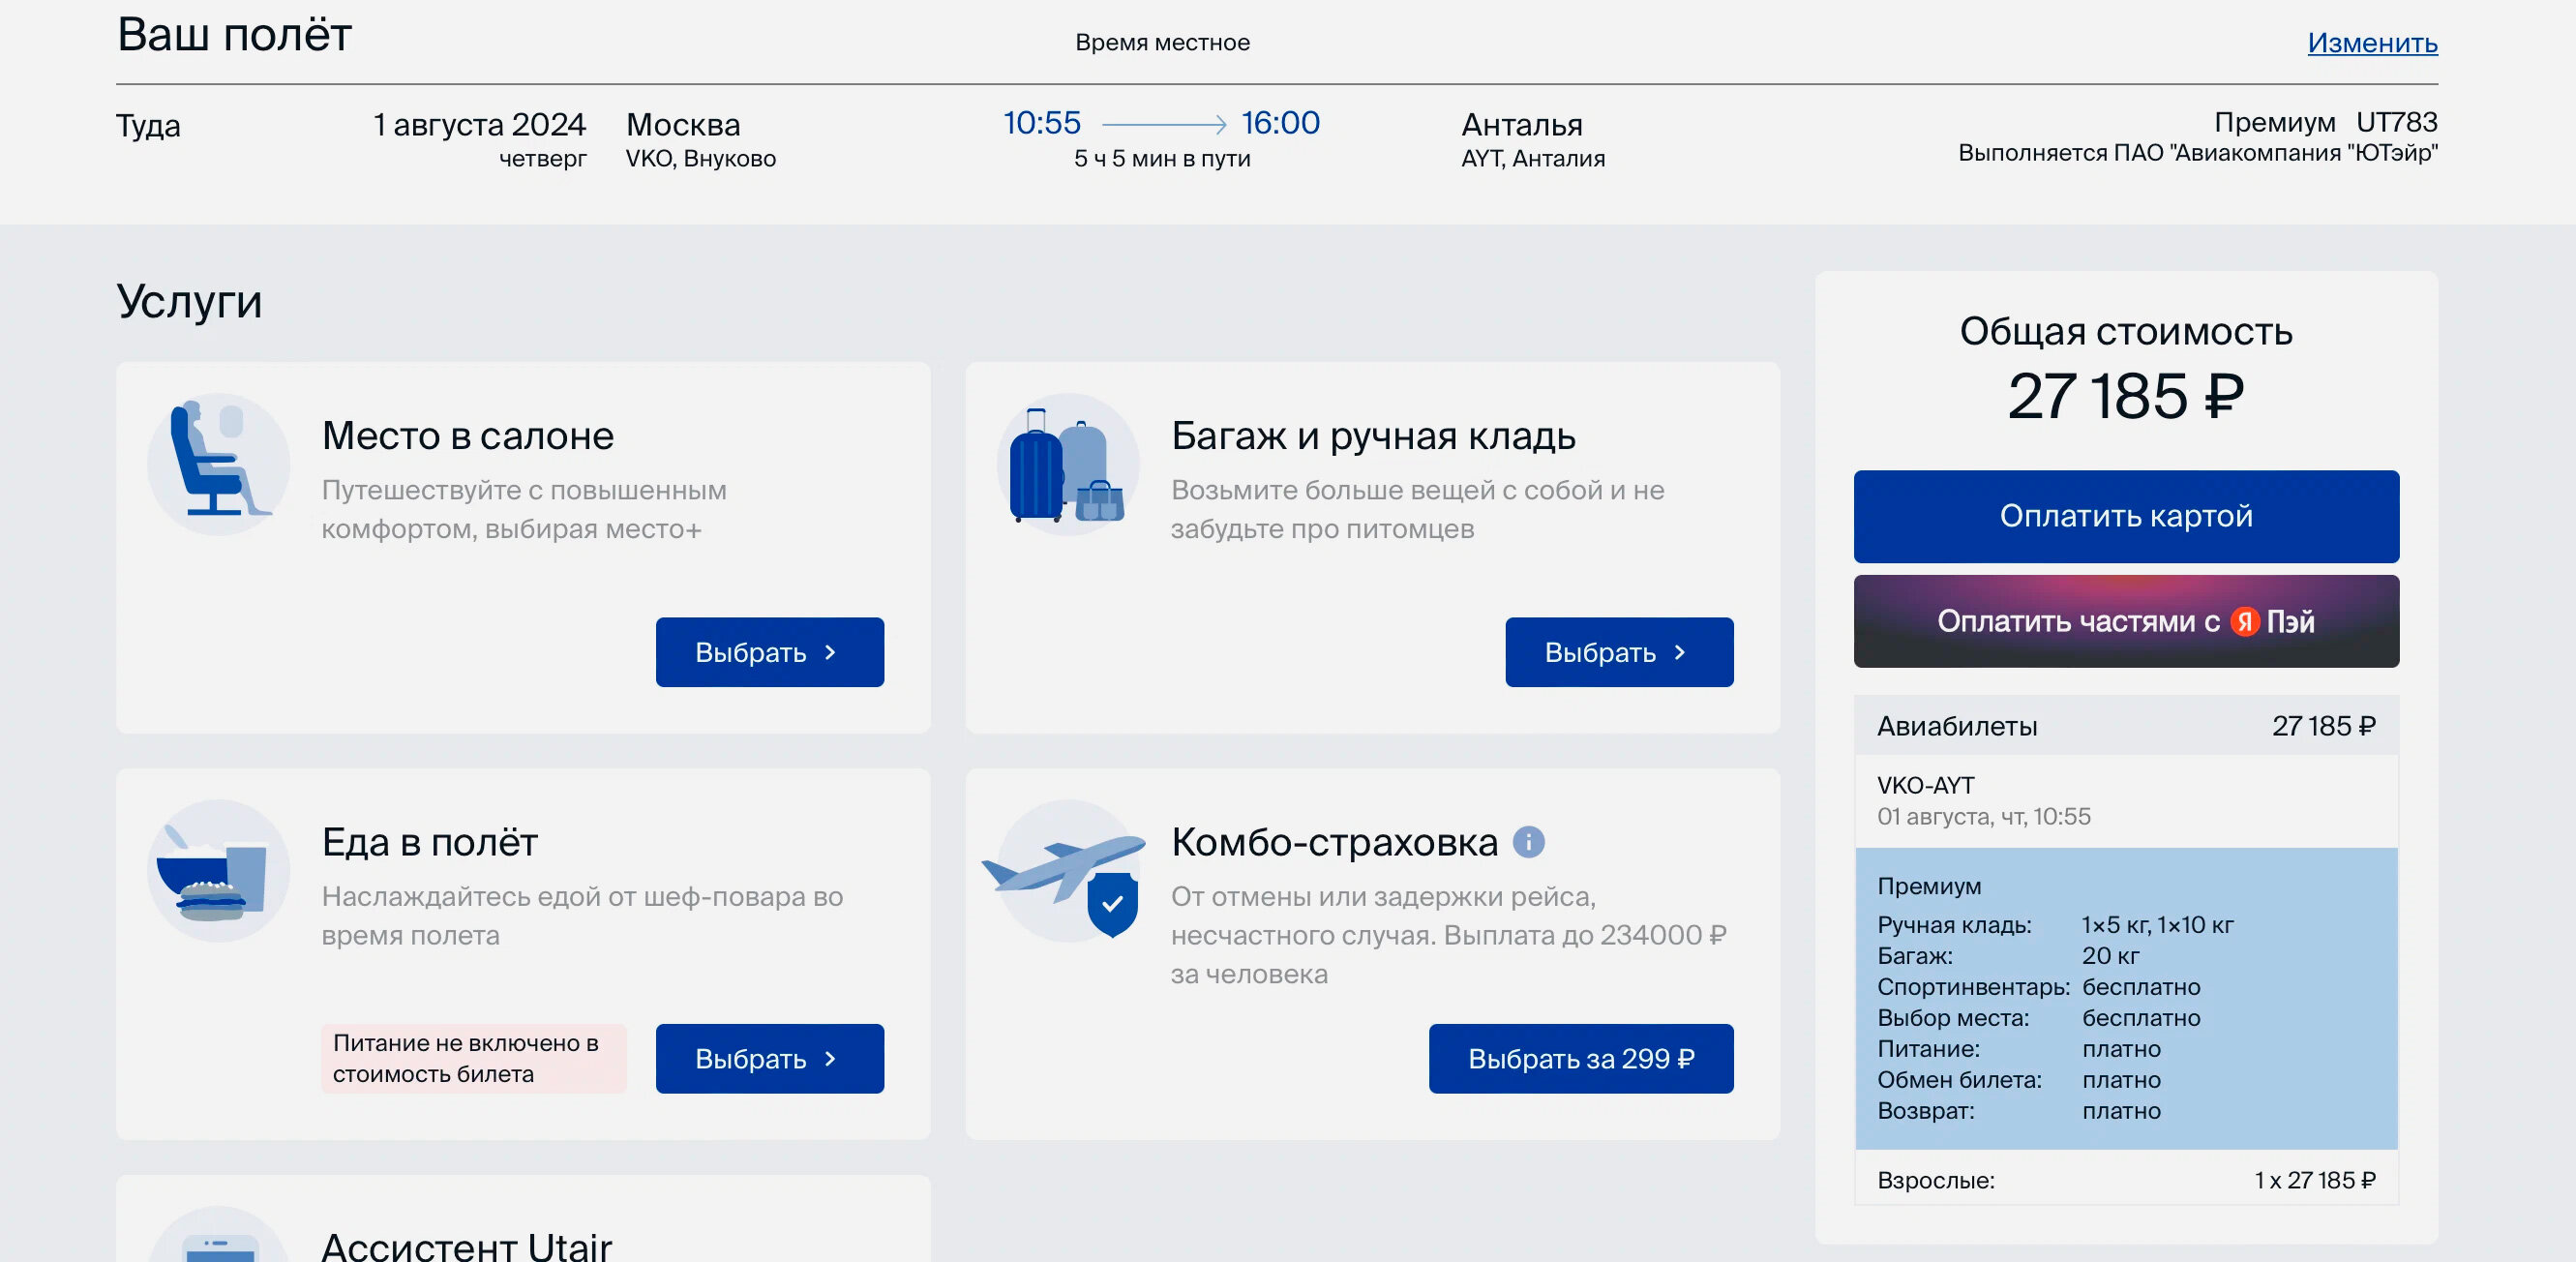The width and height of the screenshot is (2576, 1262).
Task: Click flight number UT783
Action: [x=2396, y=122]
